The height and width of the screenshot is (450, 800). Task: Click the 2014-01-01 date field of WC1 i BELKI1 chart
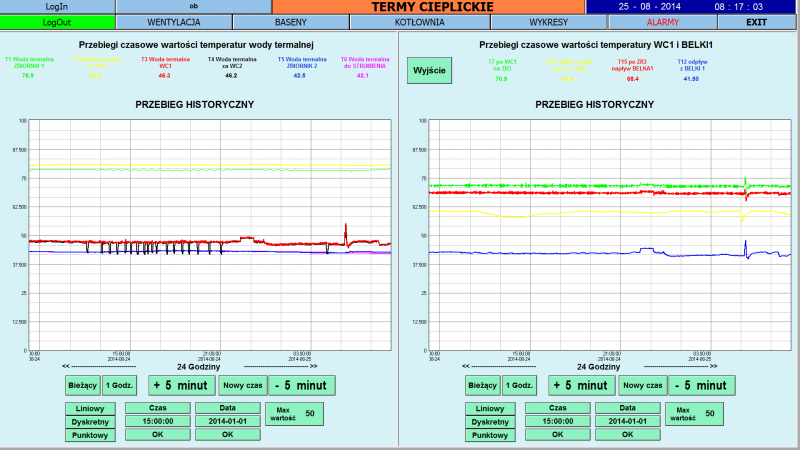(628, 421)
